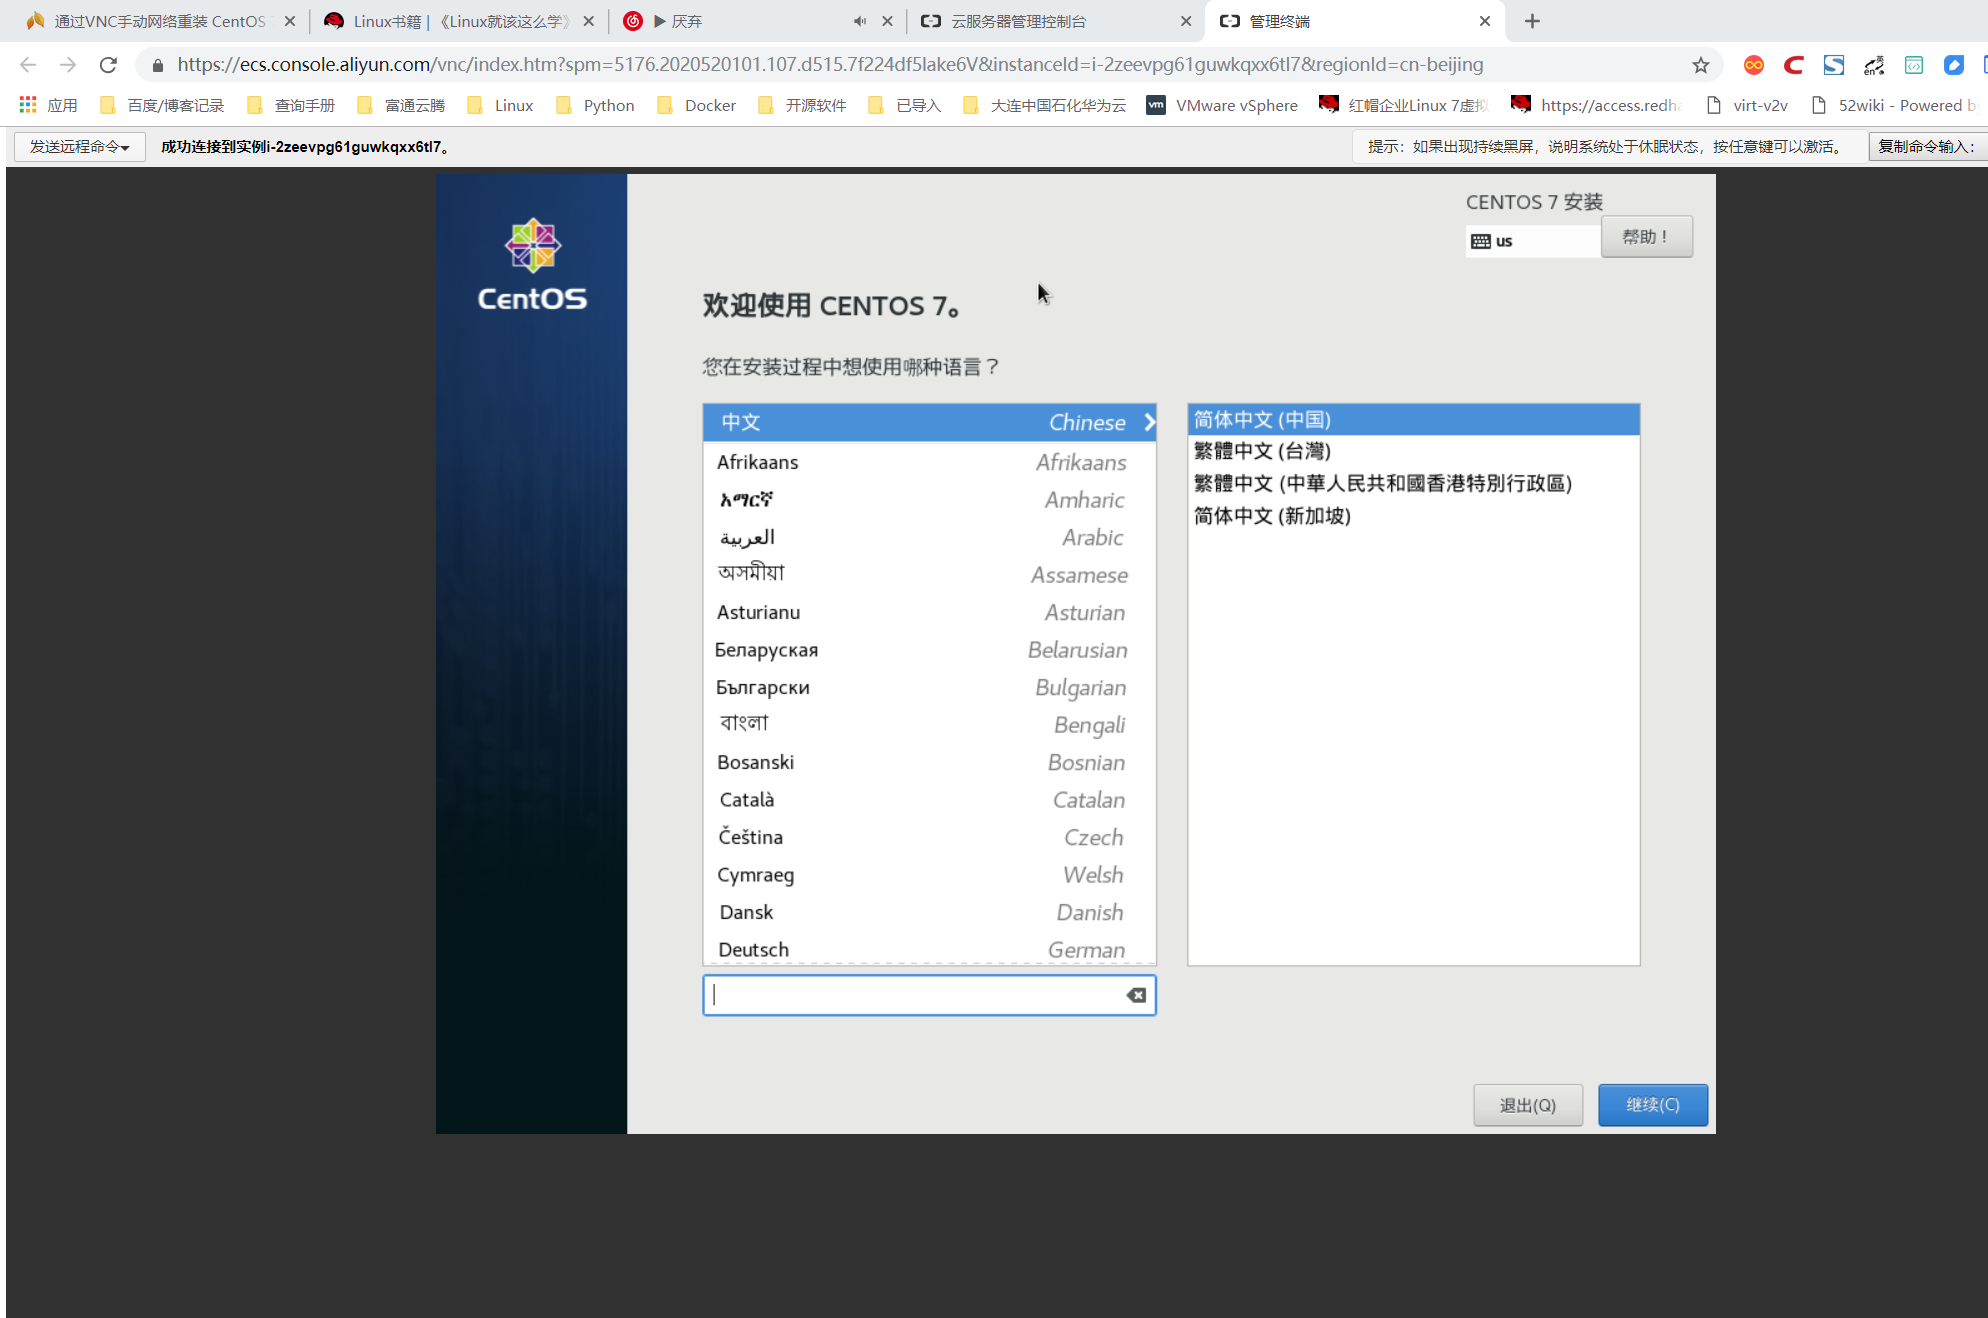1988x1318 pixels.
Task: Open the 大连中国石化华为云 bookmark folder
Action: click(1044, 105)
